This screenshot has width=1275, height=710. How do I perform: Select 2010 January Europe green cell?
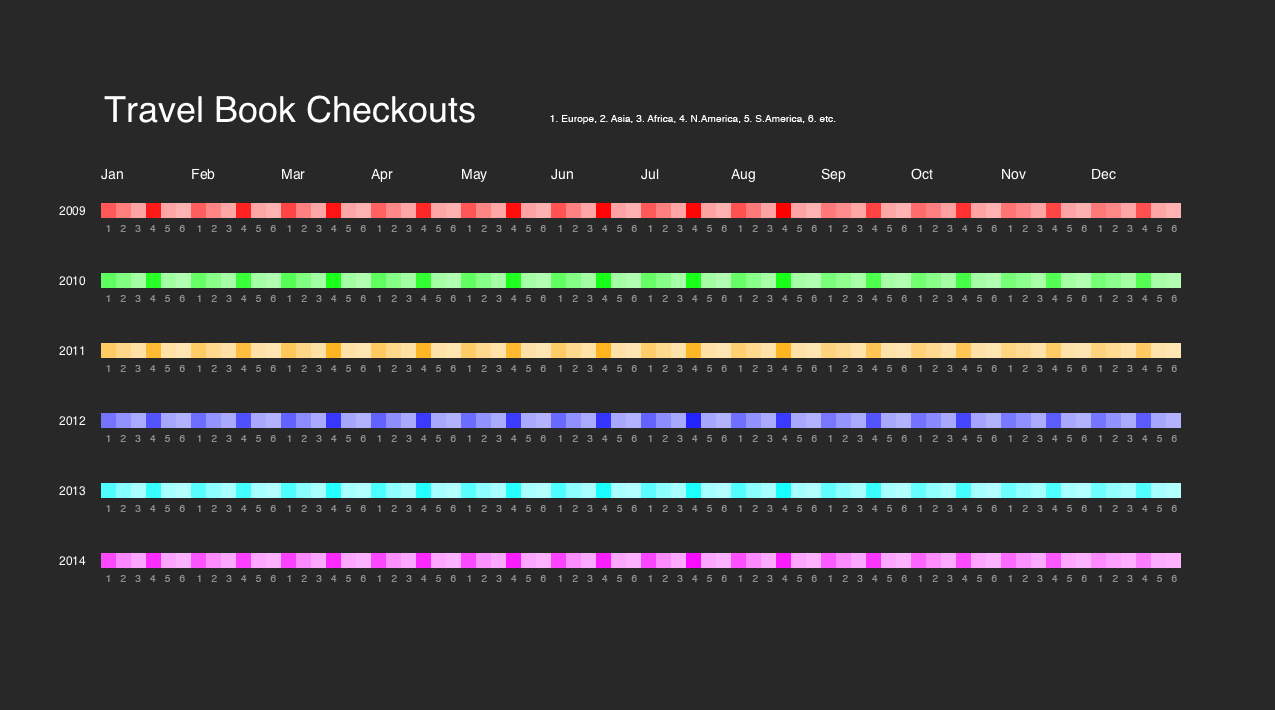(x=108, y=281)
